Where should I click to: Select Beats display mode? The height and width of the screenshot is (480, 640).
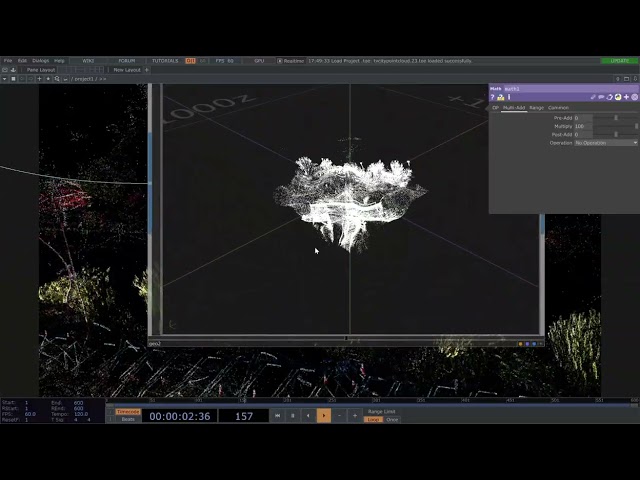point(128,419)
